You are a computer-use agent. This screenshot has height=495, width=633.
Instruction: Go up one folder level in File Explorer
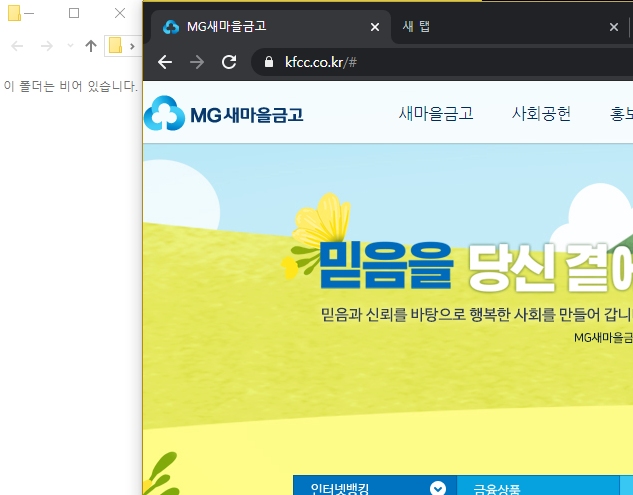[91, 46]
